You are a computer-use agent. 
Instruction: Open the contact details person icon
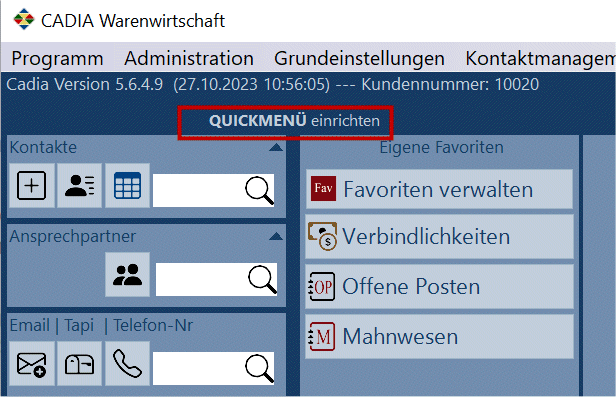click(79, 185)
